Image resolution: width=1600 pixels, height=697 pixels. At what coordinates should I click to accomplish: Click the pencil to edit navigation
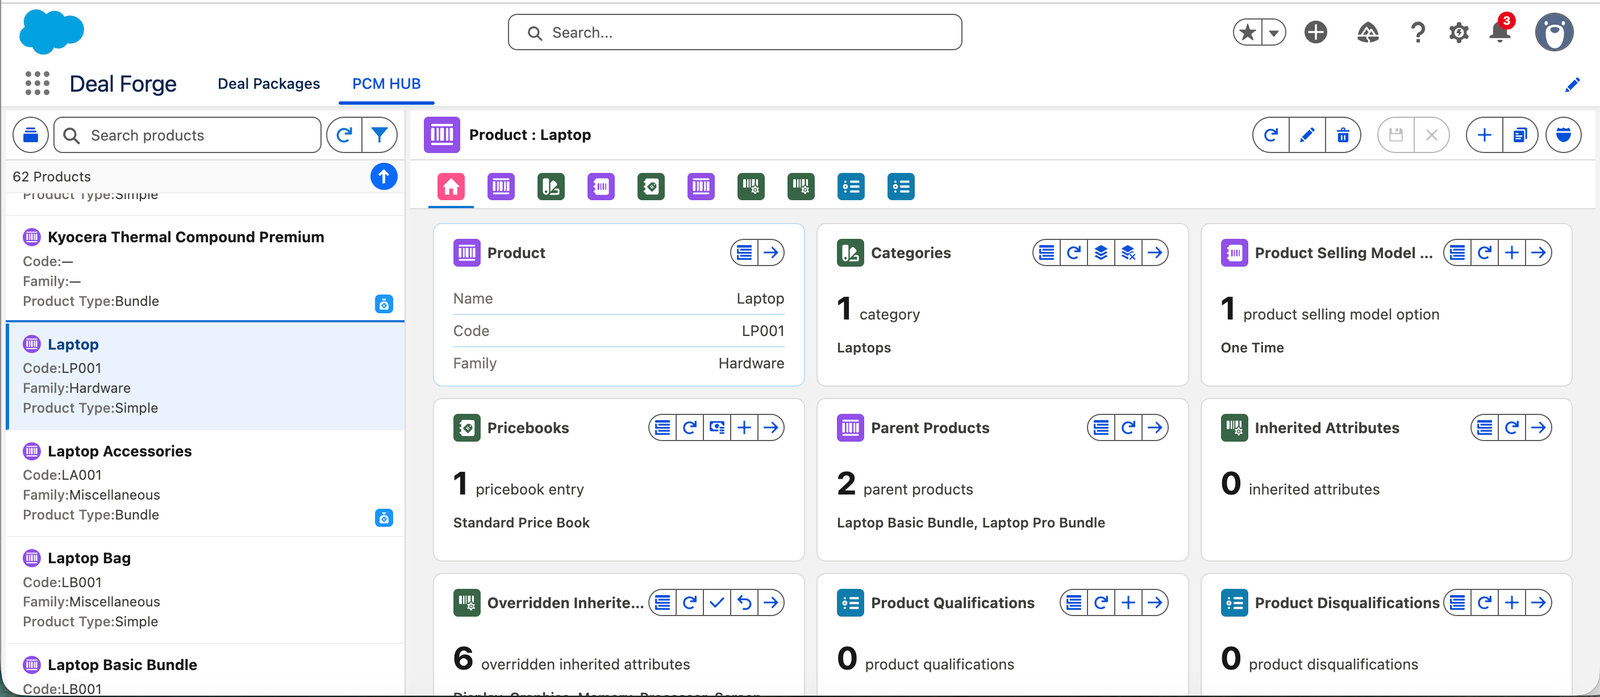coord(1572,85)
